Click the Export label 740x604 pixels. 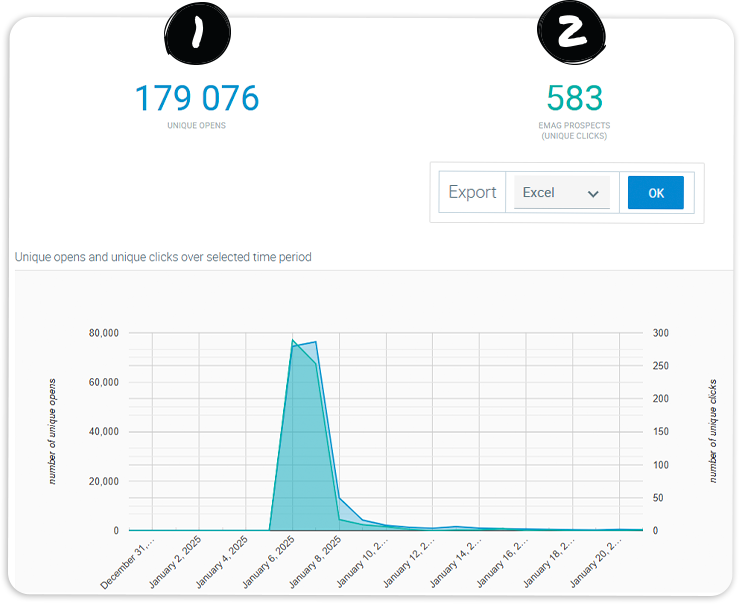pyautogui.click(x=472, y=193)
